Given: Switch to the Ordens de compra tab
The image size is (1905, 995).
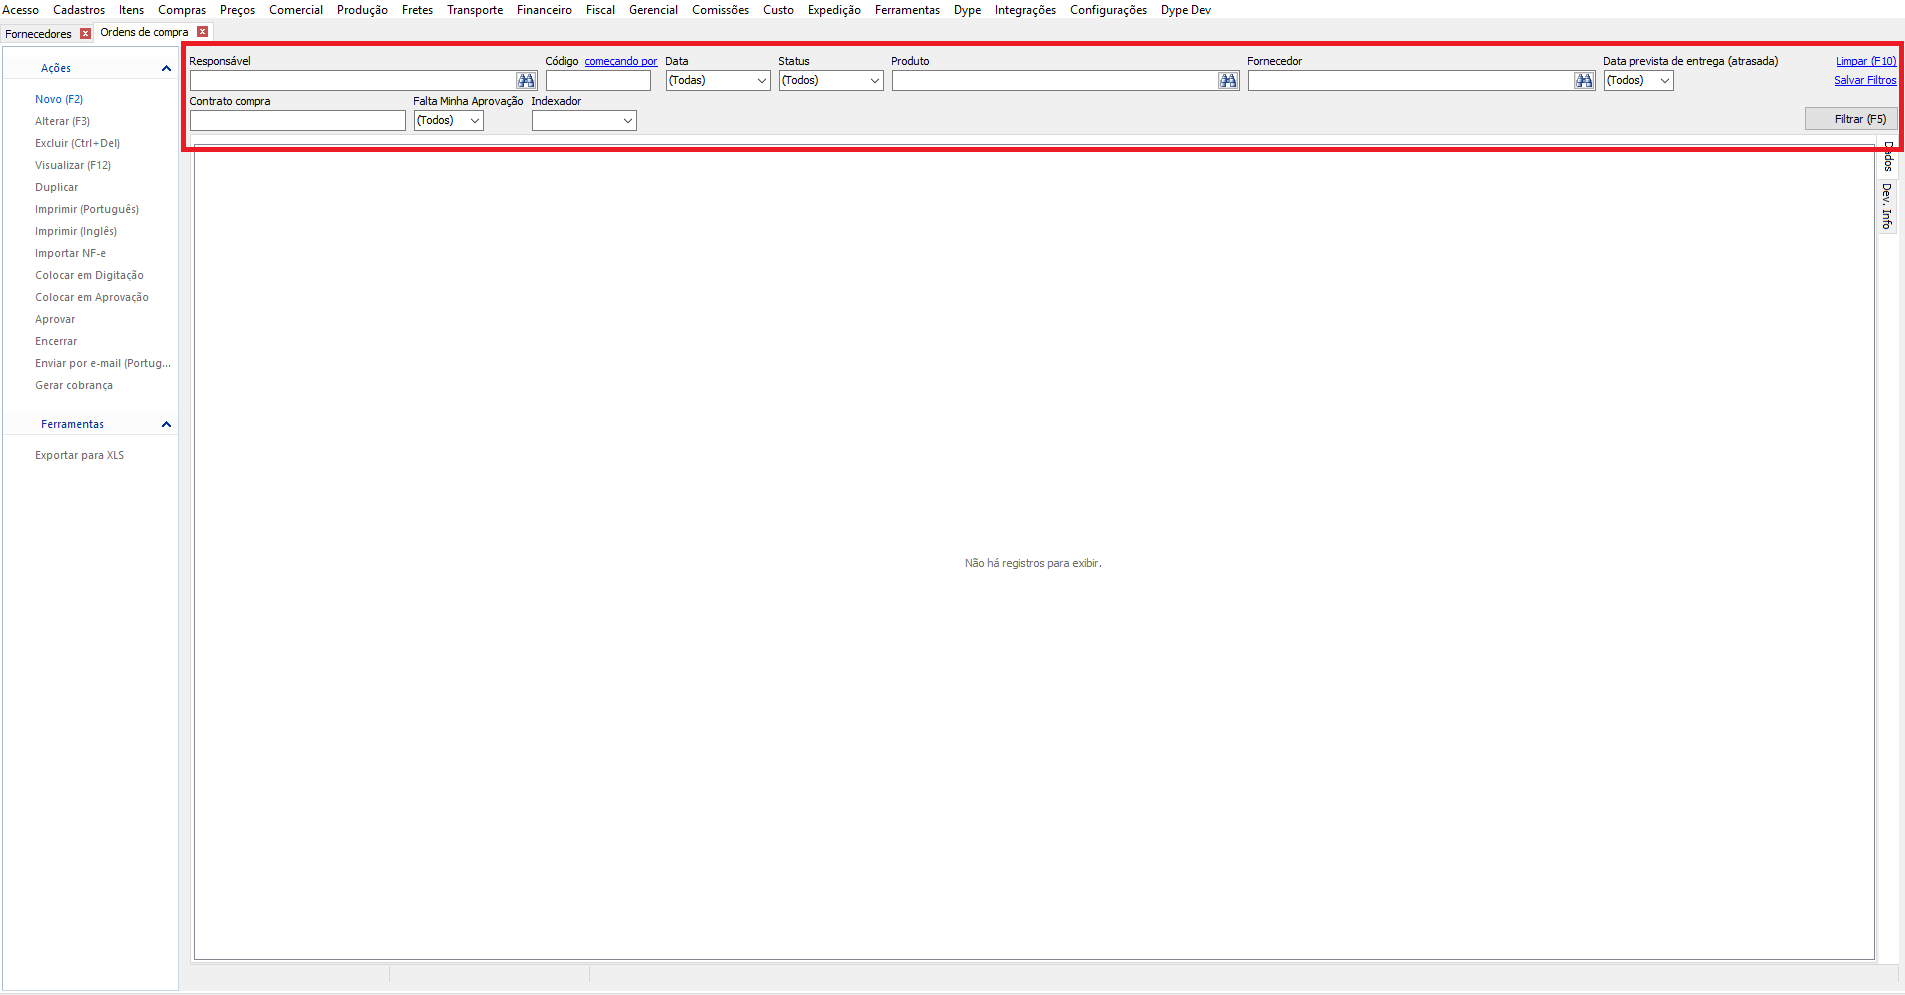Looking at the screenshot, I should (x=144, y=32).
